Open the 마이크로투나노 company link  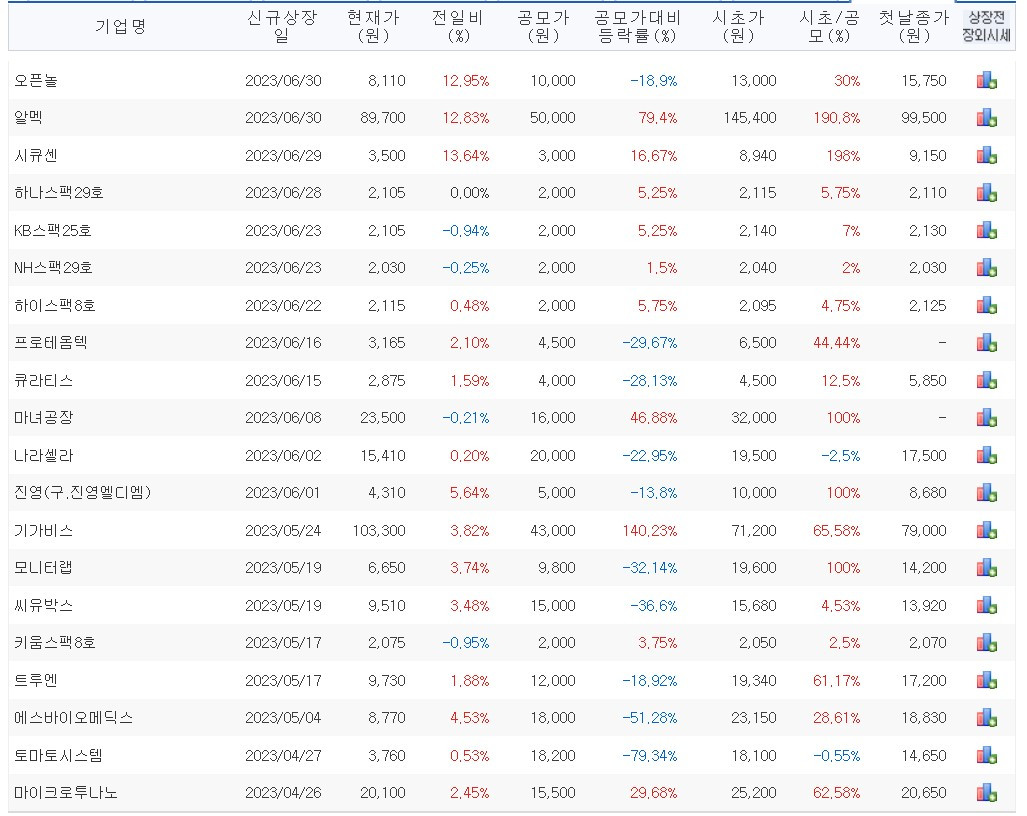[x=65, y=792]
